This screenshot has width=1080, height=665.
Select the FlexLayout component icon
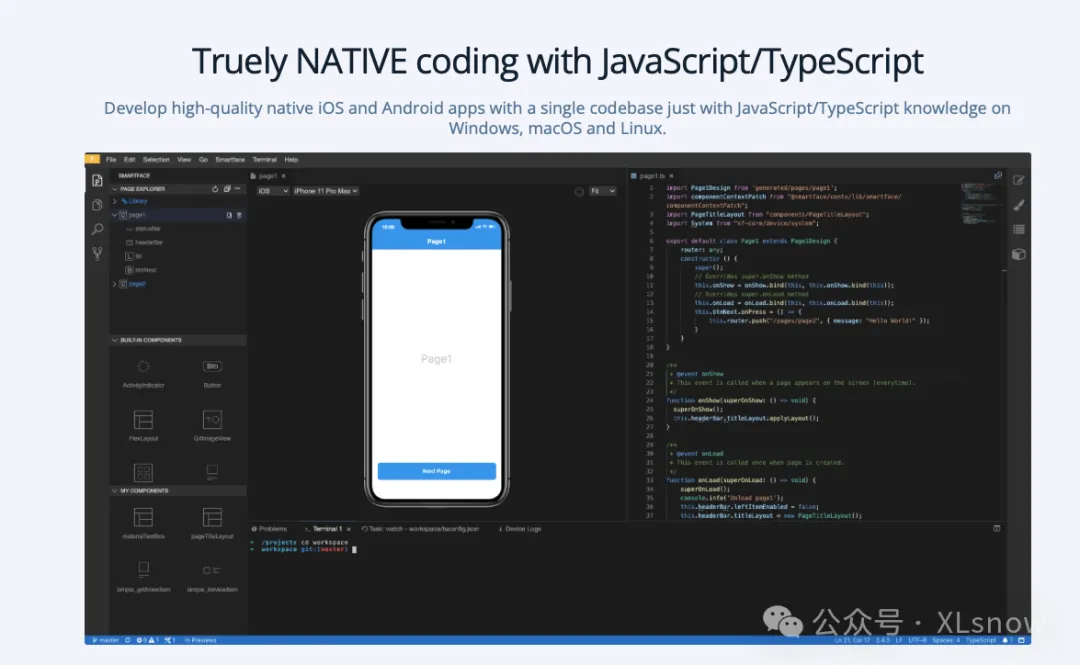pyautogui.click(x=143, y=419)
